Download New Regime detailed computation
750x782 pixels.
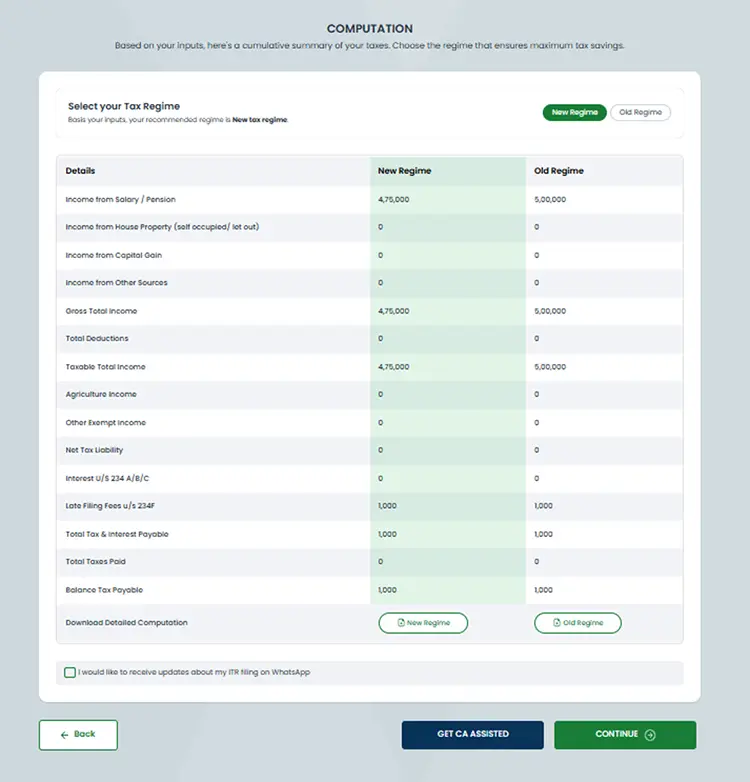(x=423, y=623)
